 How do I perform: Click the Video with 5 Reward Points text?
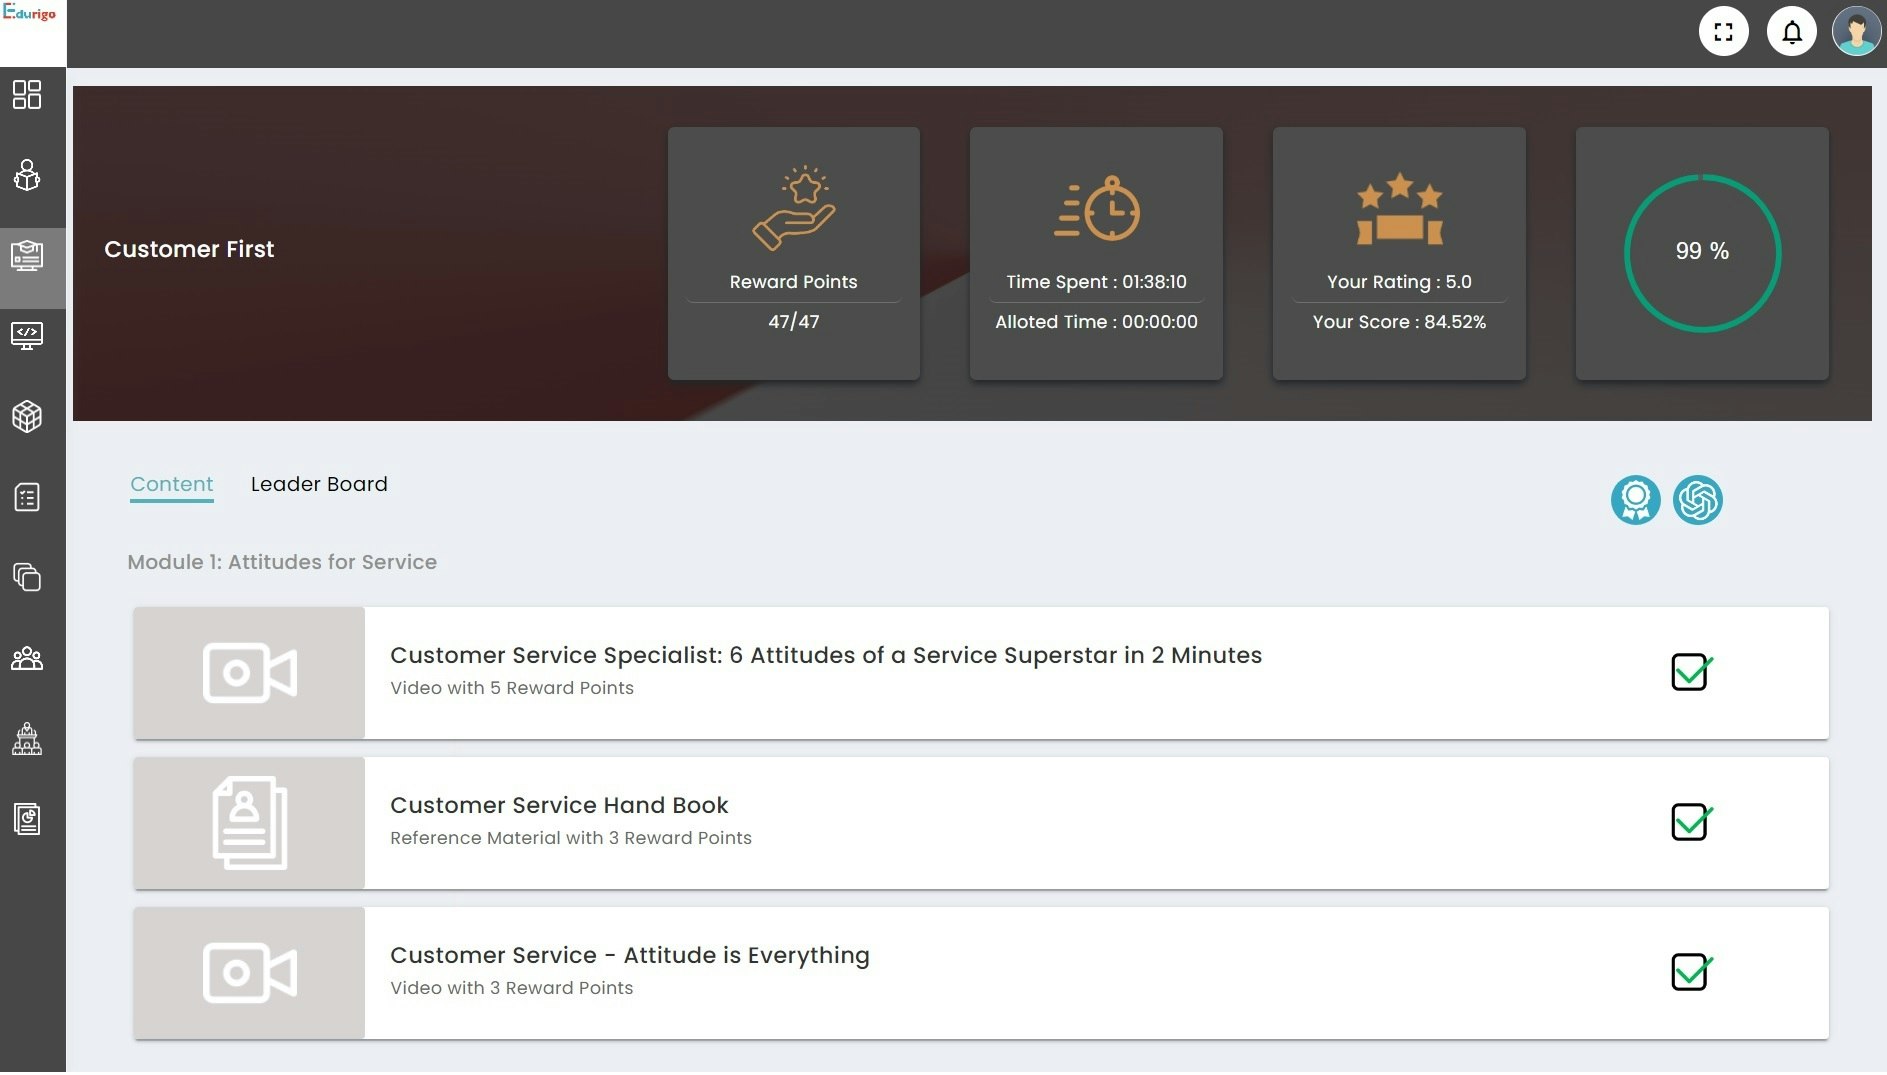512,688
